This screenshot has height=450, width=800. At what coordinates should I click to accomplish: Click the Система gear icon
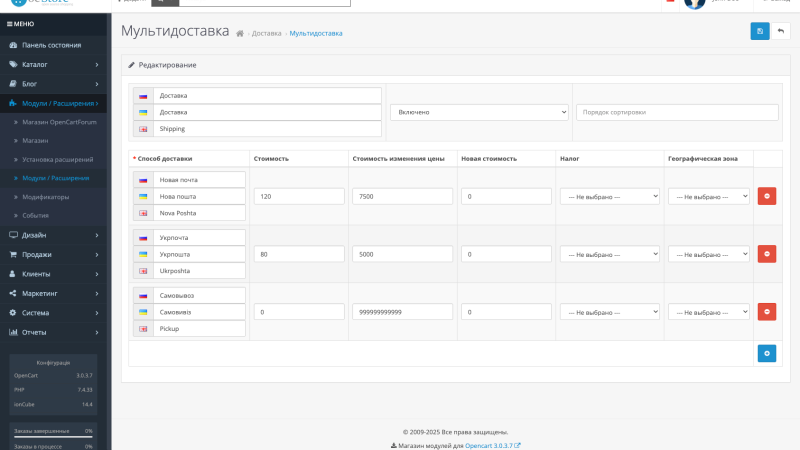(x=13, y=313)
